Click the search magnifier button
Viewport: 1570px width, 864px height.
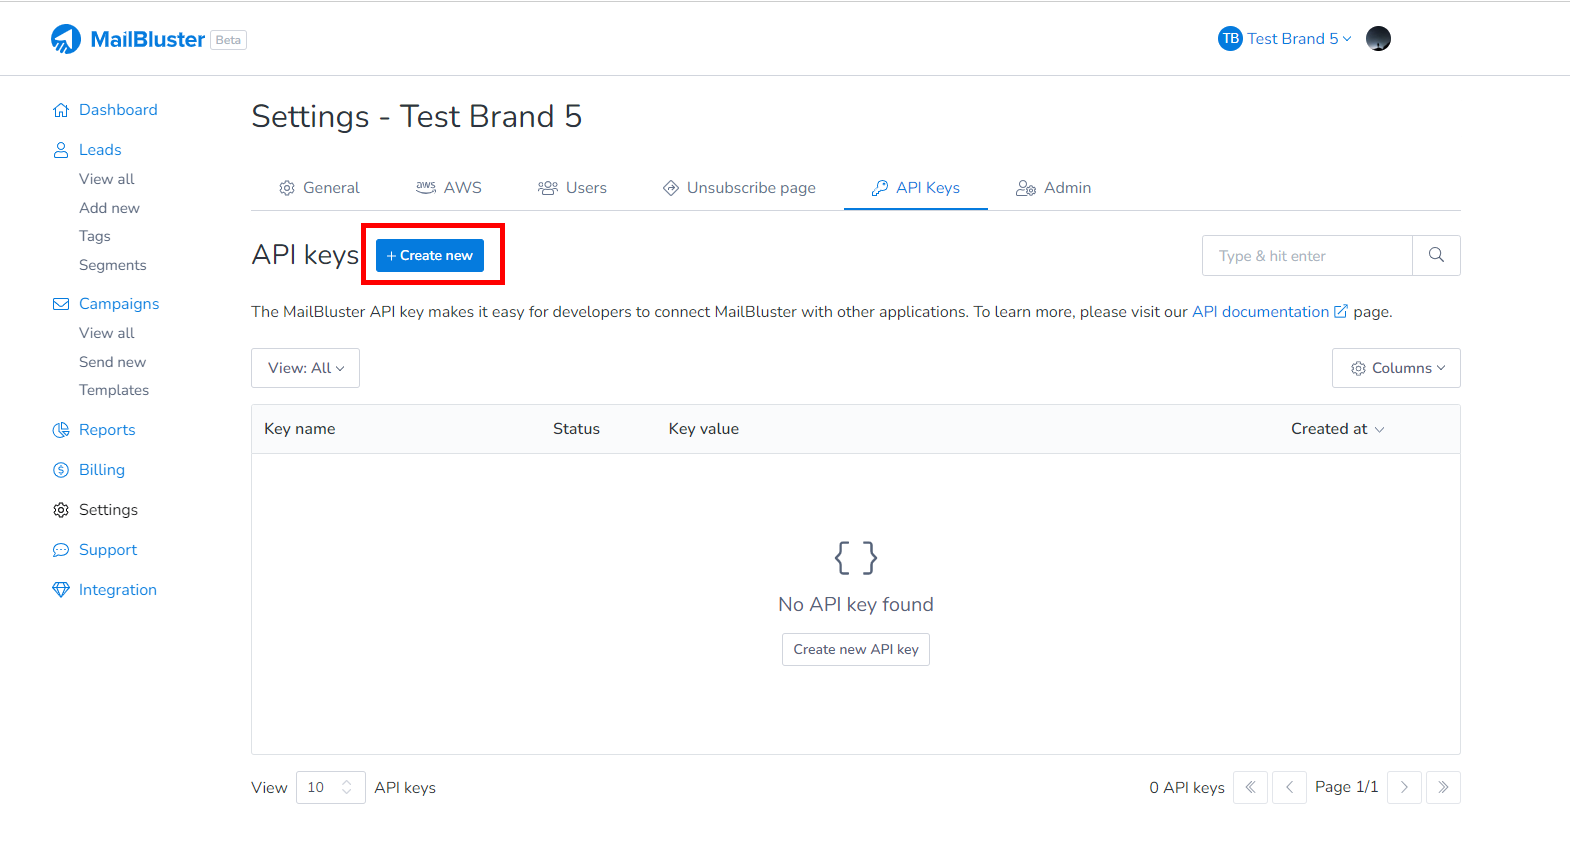click(1436, 256)
